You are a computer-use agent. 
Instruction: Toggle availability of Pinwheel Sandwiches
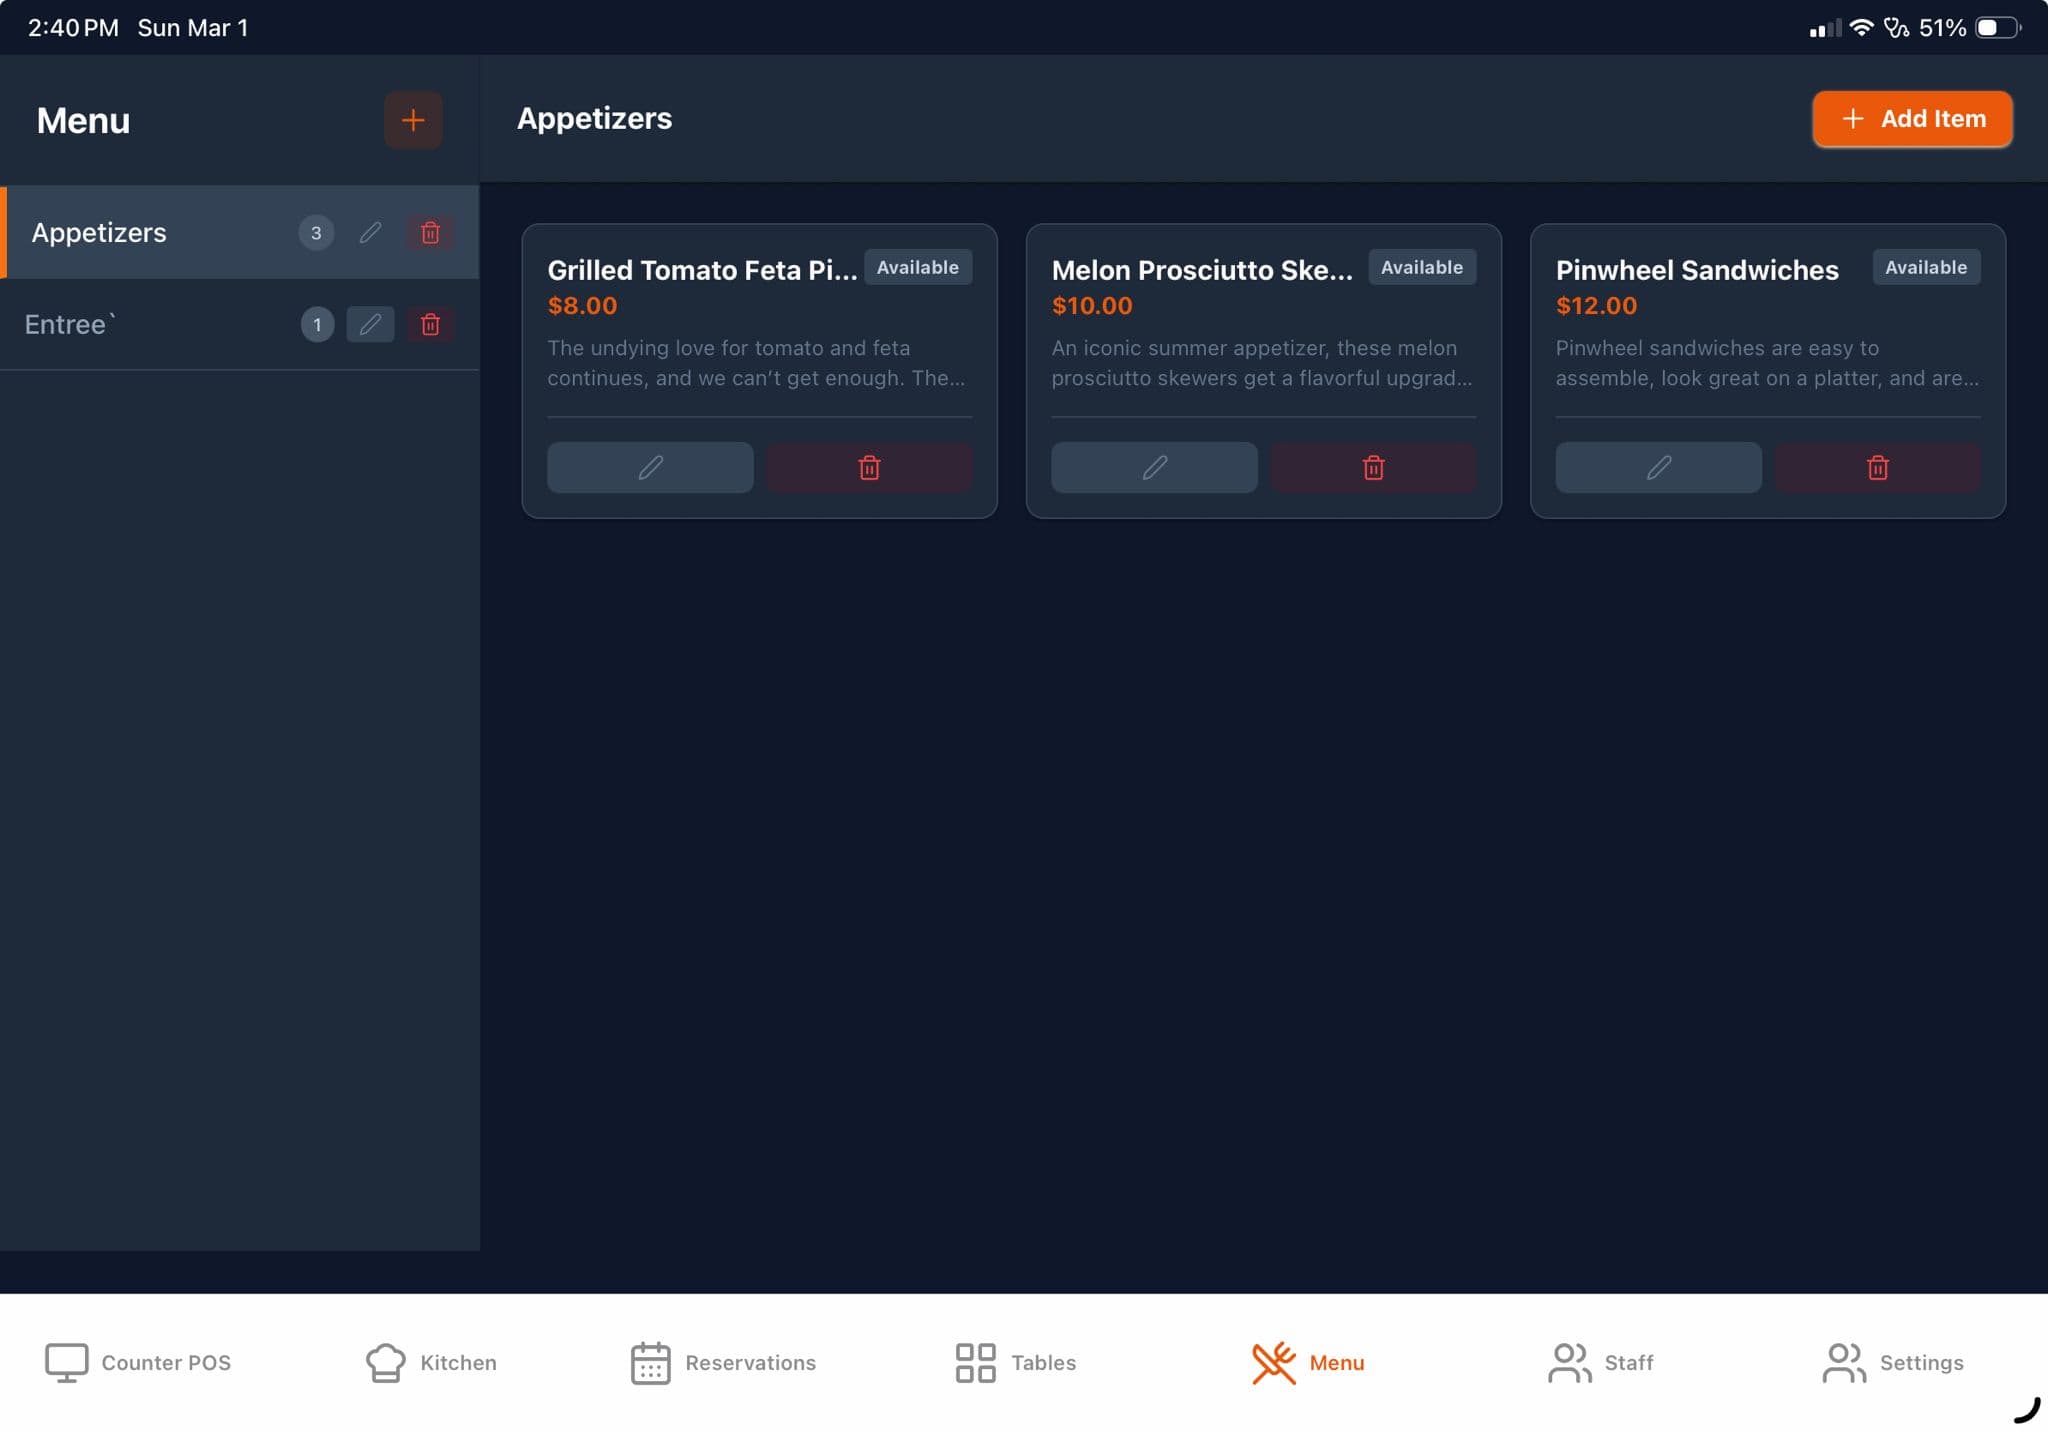coord(1925,267)
